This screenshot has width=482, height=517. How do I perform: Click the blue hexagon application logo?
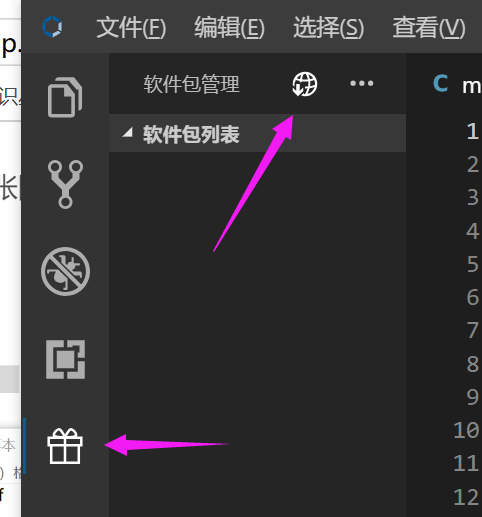tap(52, 27)
